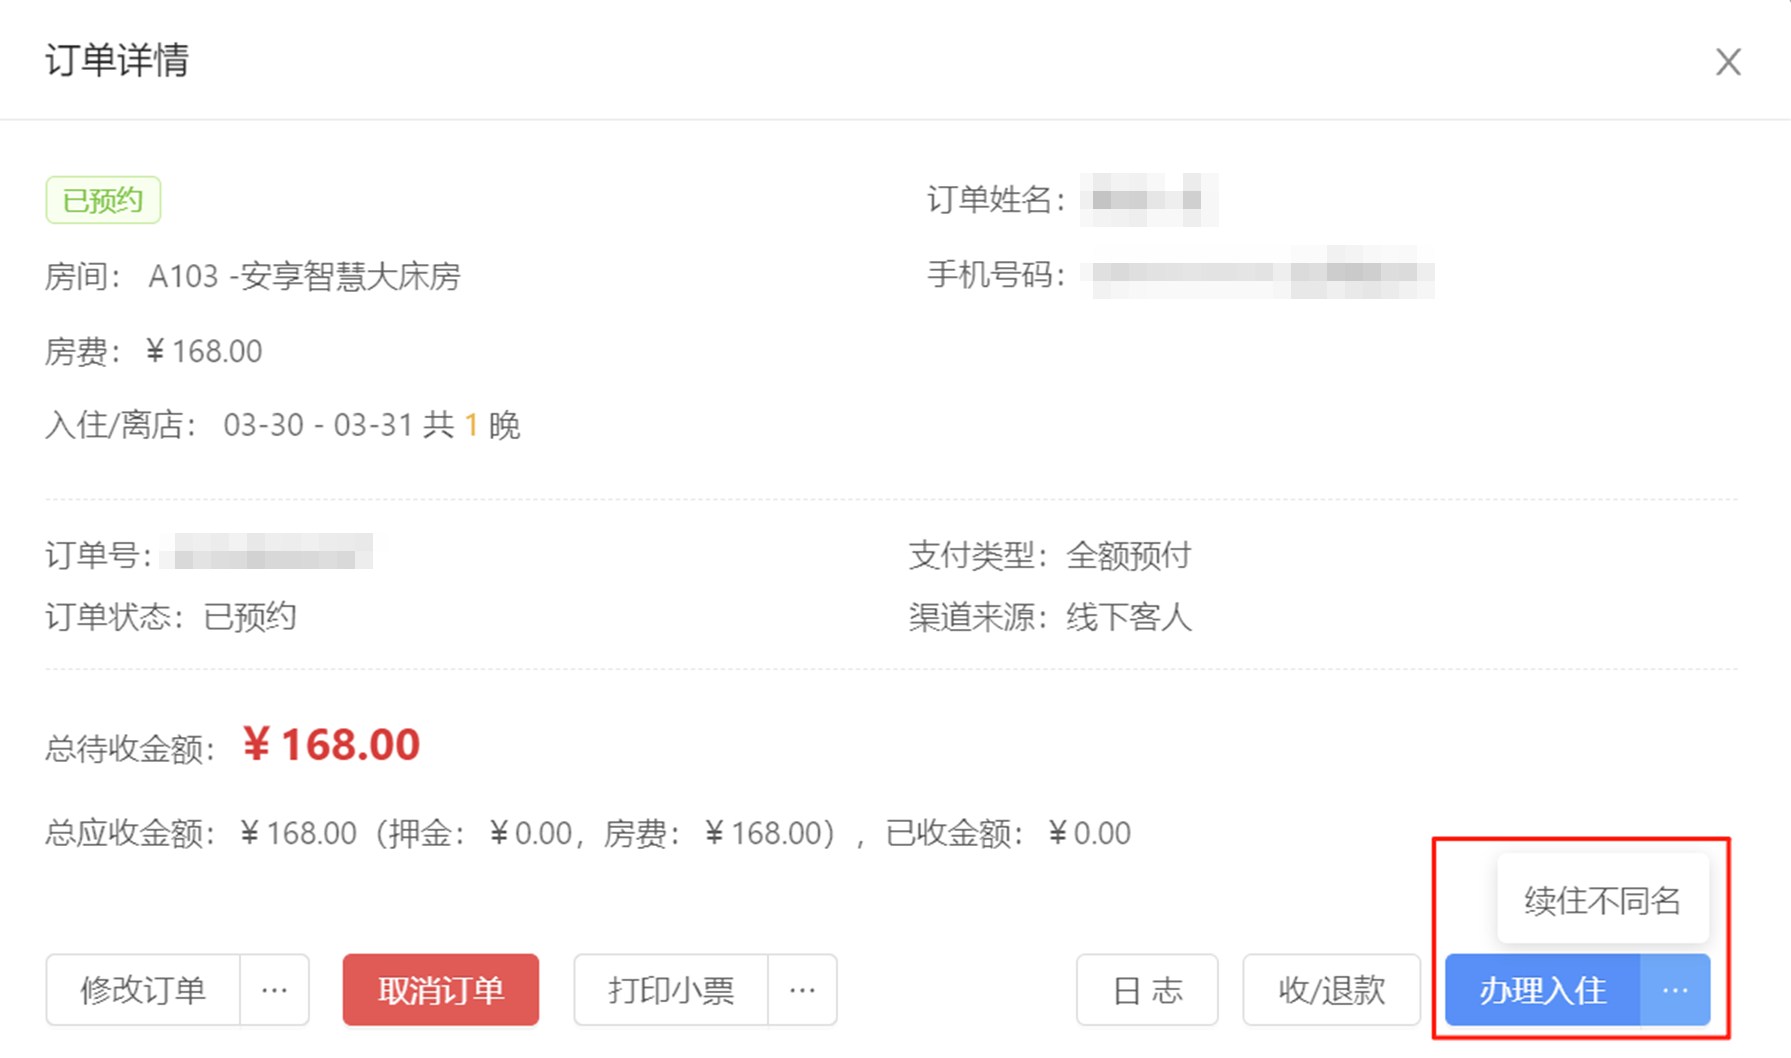1791x1058 pixels.
Task: Open more options beside 打印小票
Action: (x=802, y=990)
